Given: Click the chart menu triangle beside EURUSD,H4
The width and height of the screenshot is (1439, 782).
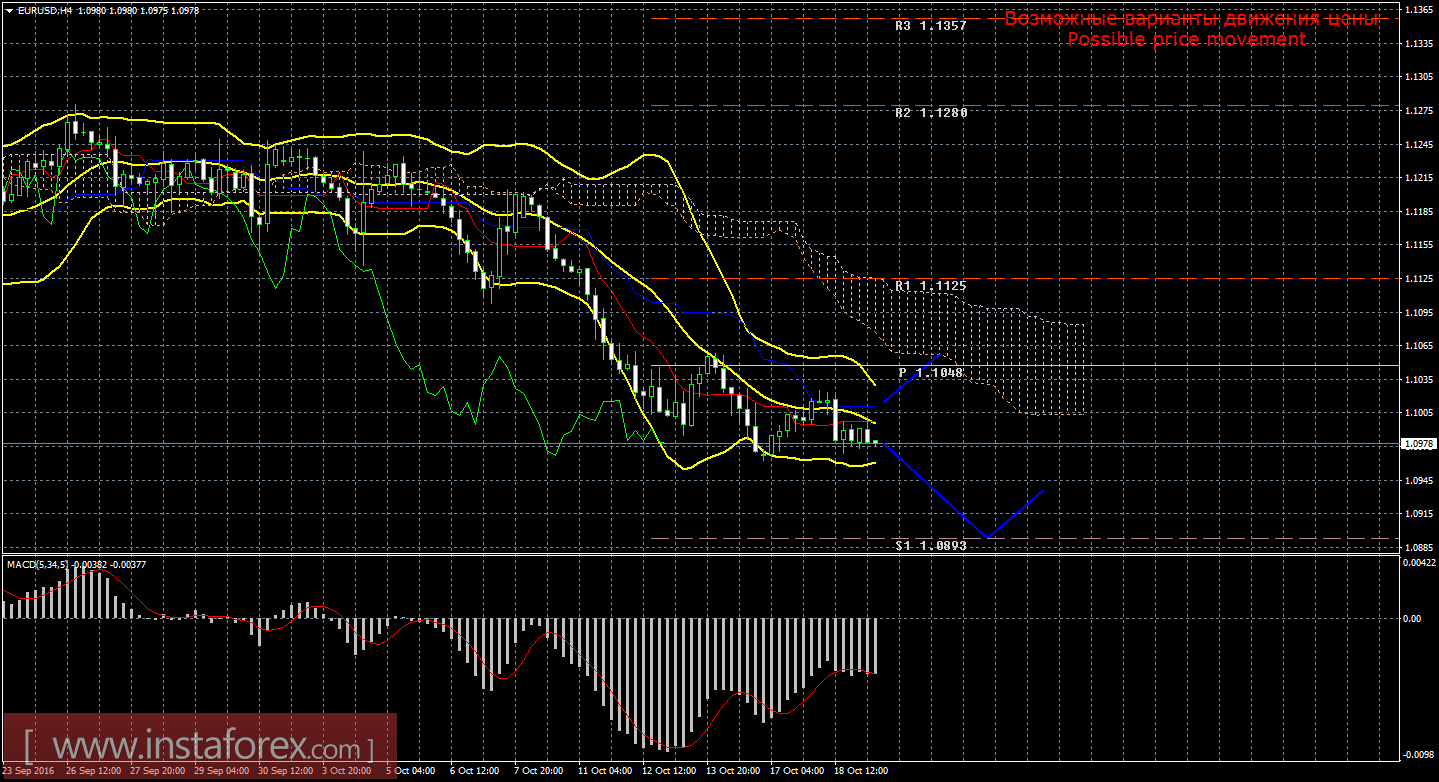Looking at the screenshot, I should (x=9, y=9).
